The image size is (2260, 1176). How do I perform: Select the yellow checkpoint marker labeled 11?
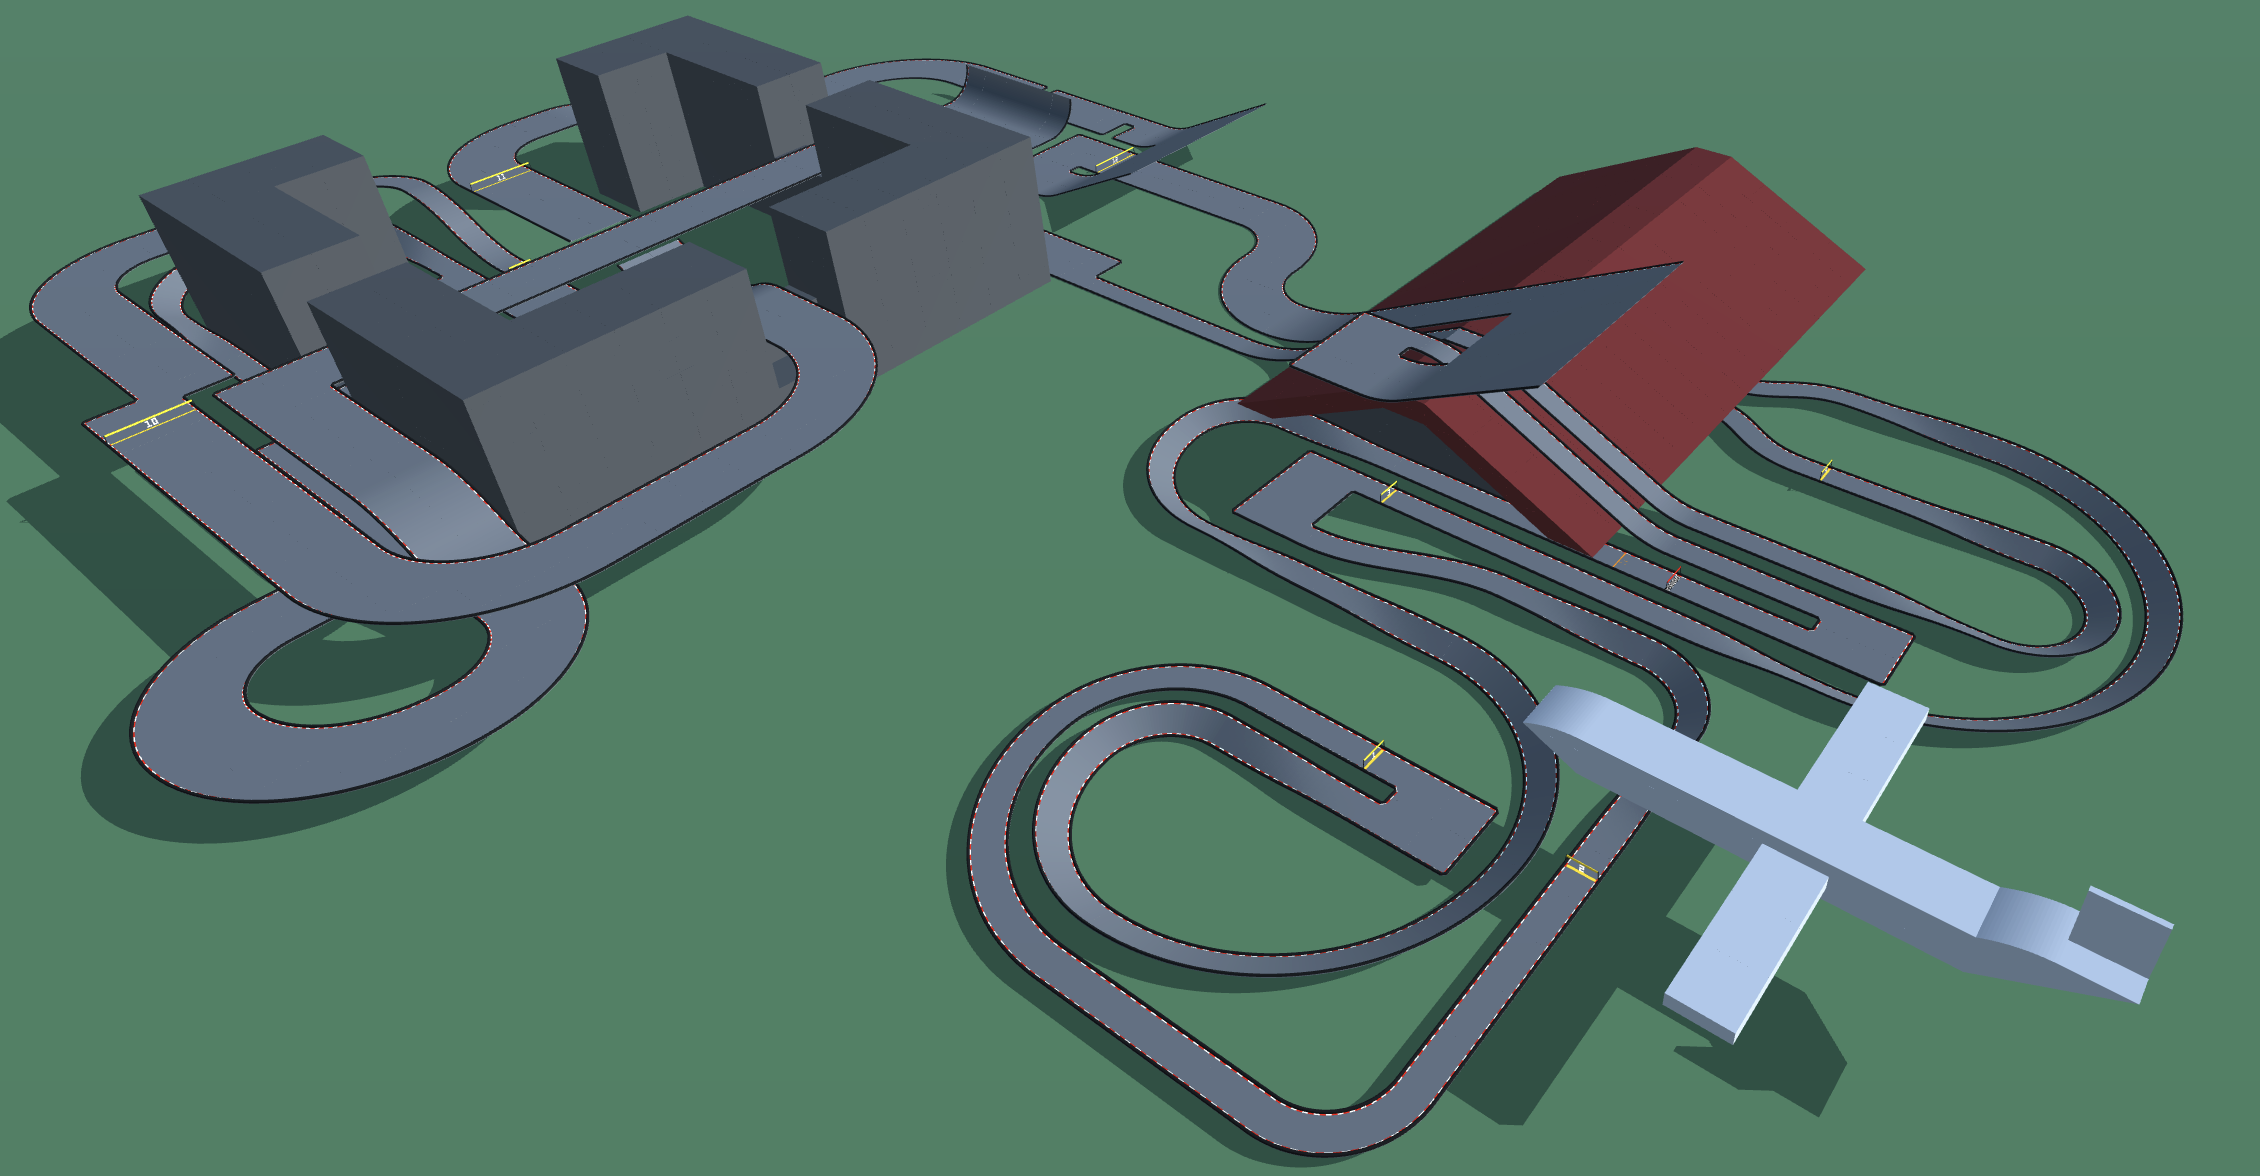click(x=499, y=177)
